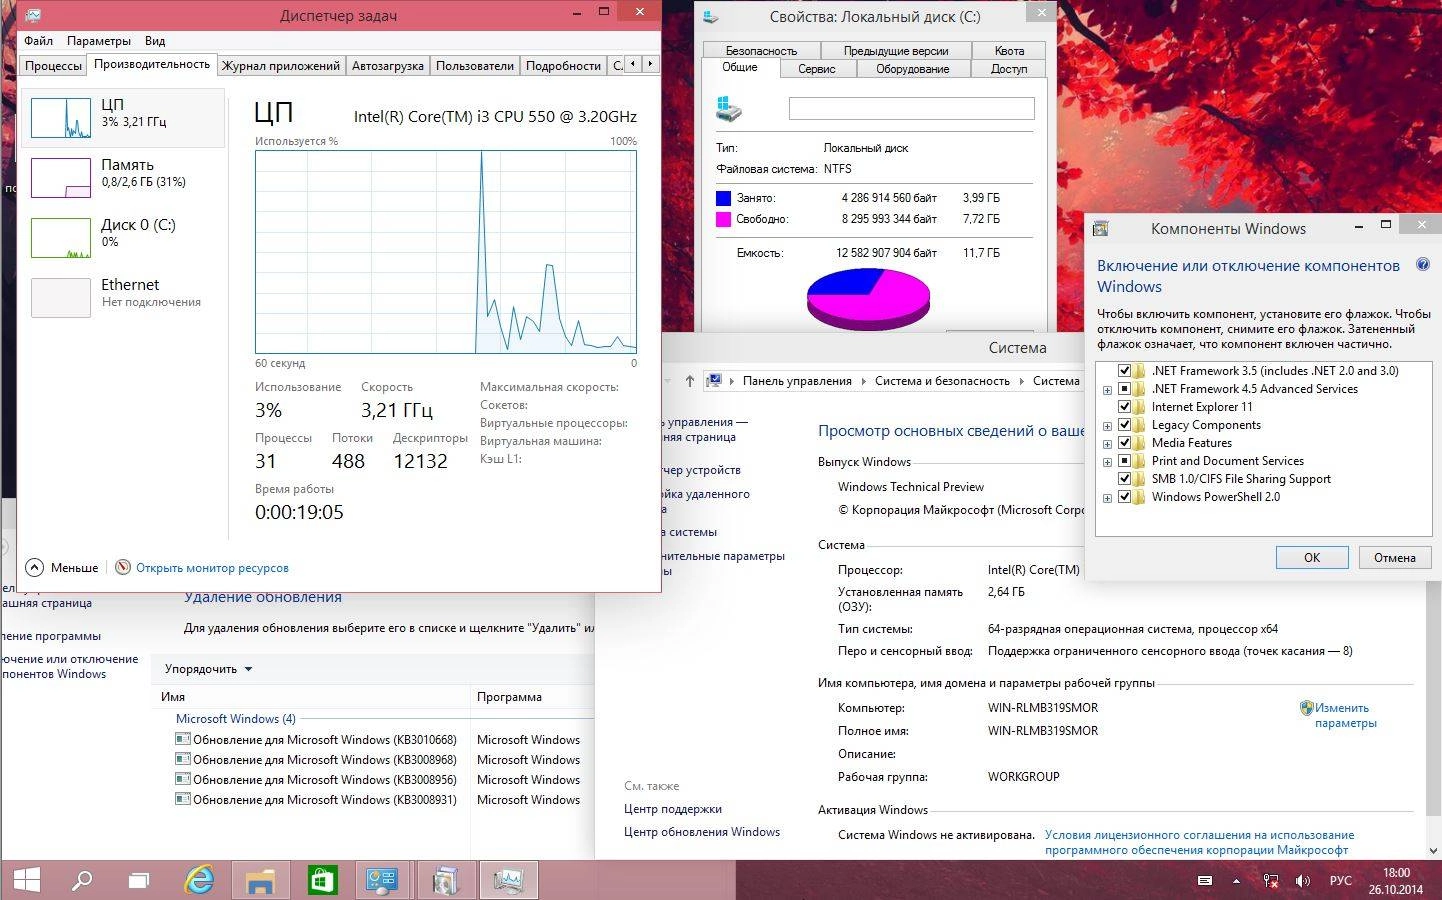Viewport: 1442px width, 900px height.
Task: Expand the Windows PowerShell 2.0 node
Action: click(1107, 498)
